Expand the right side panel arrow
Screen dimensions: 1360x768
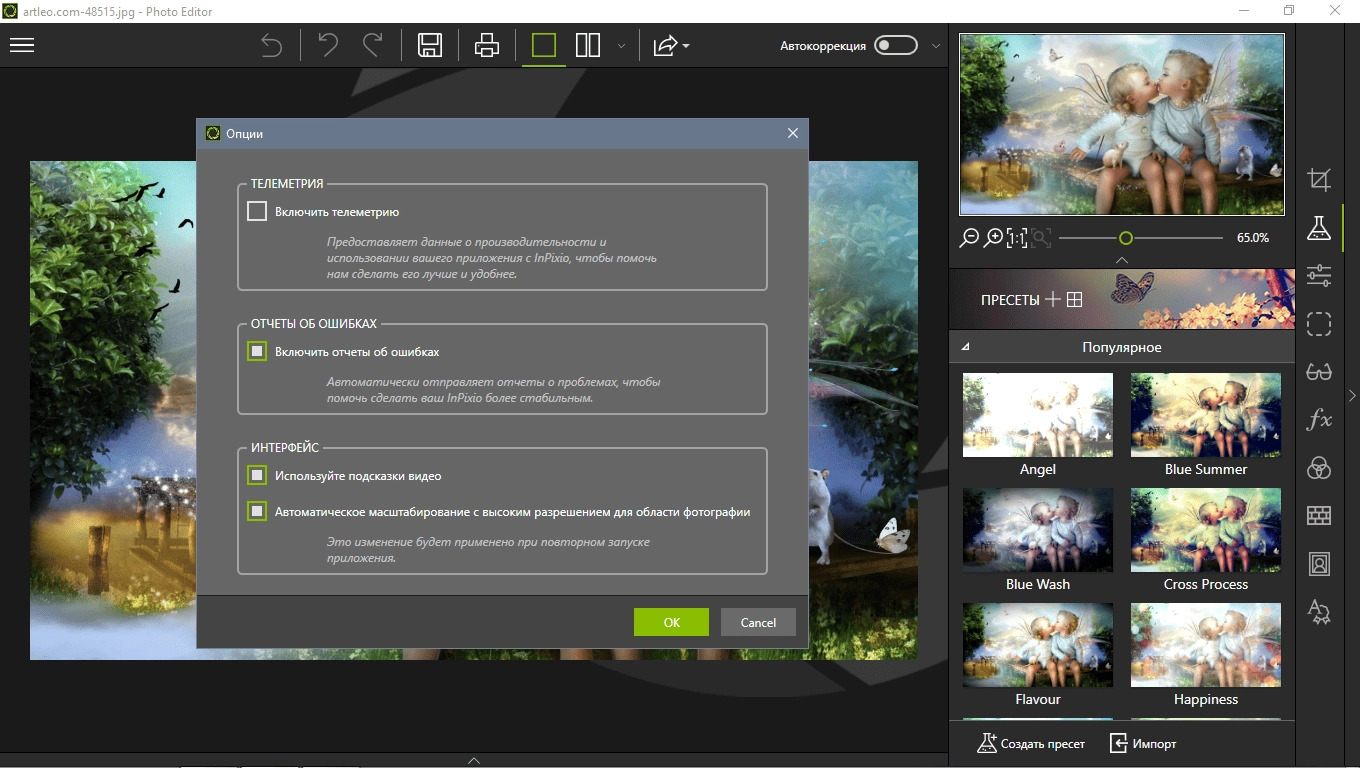pyautogui.click(x=1352, y=396)
